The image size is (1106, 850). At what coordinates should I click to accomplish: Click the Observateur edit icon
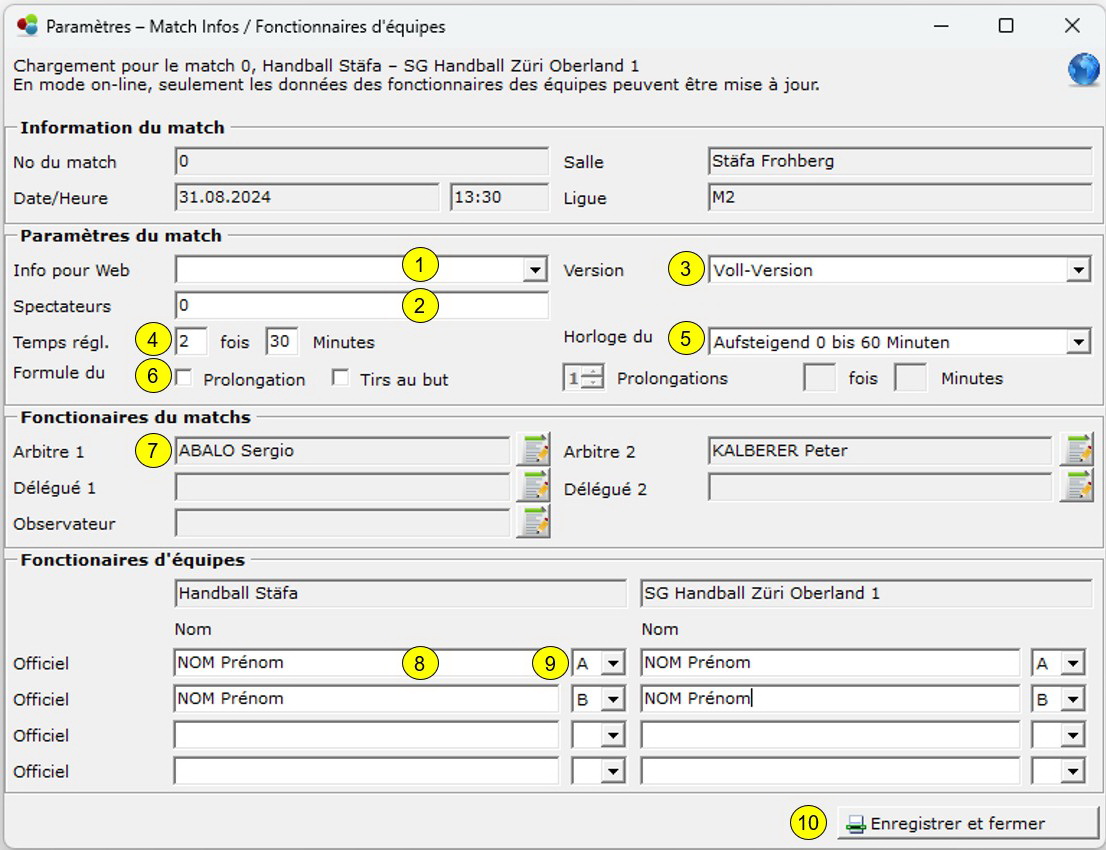[x=534, y=523]
